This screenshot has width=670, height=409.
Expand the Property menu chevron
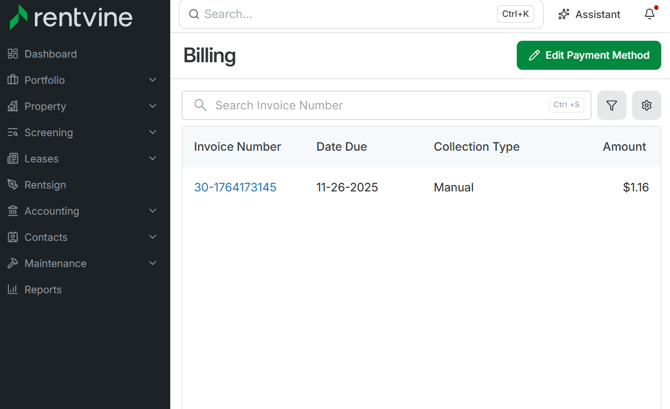coord(153,106)
